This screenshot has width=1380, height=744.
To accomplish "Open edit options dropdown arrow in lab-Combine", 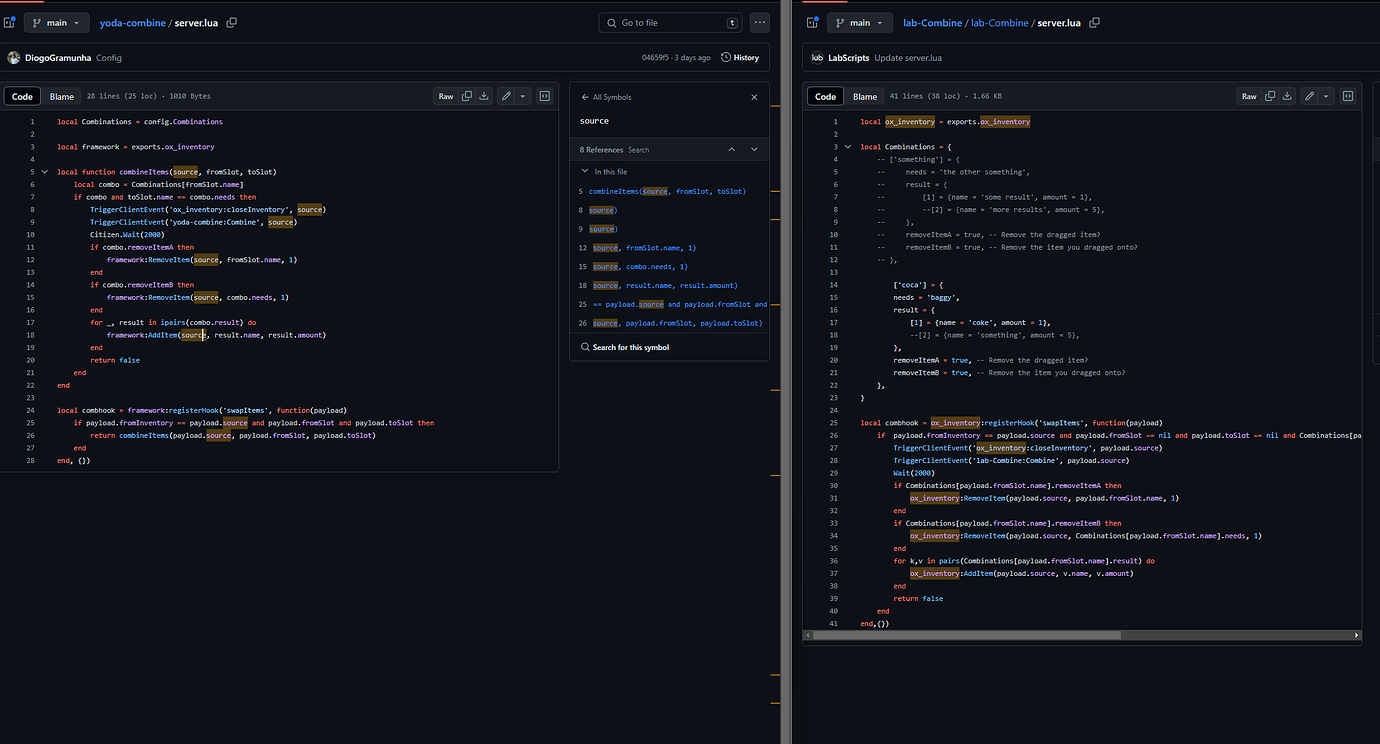I will tap(1326, 96).
